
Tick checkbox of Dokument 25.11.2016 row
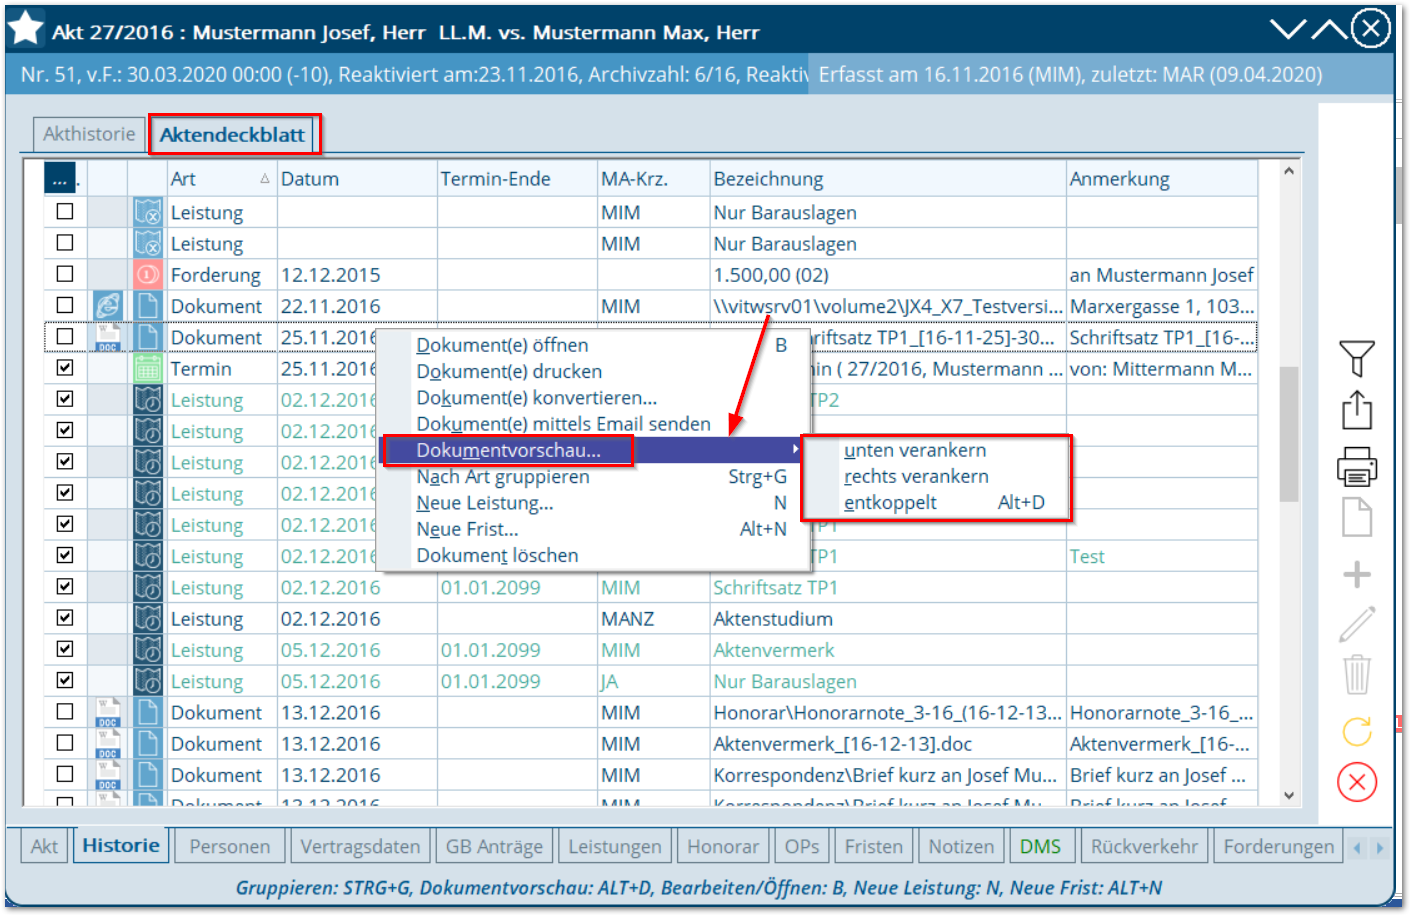pyautogui.click(x=65, y=336)
